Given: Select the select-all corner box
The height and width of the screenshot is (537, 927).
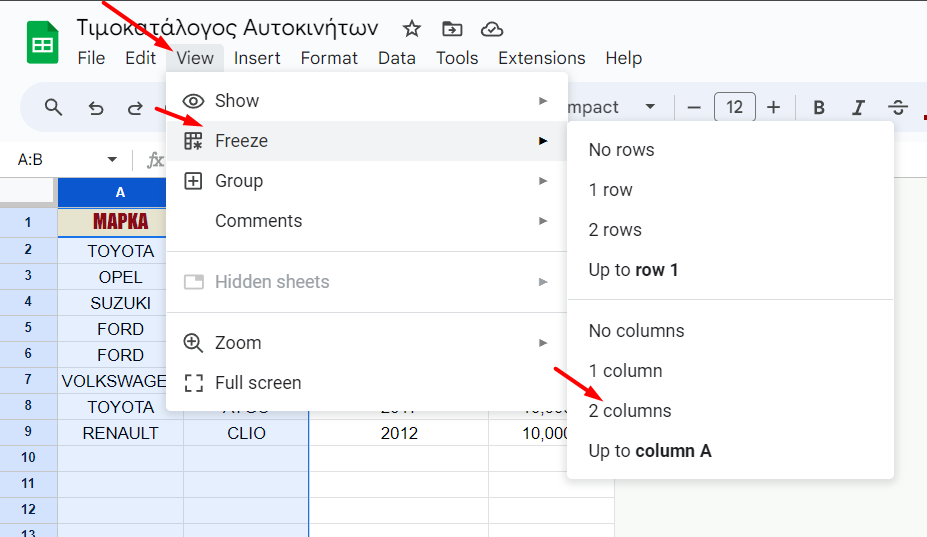Looking at the screenshot, I should click(28, 192).
